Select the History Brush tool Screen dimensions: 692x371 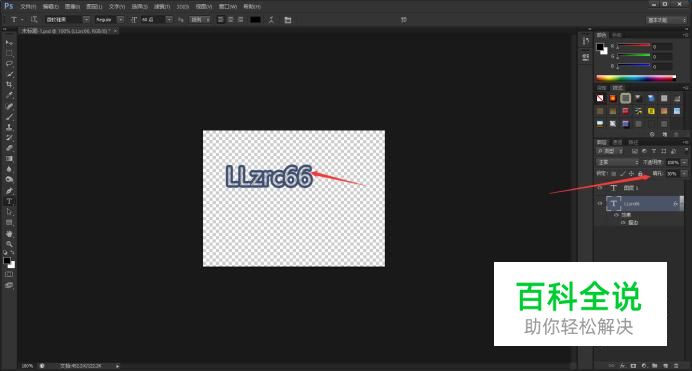9,138
